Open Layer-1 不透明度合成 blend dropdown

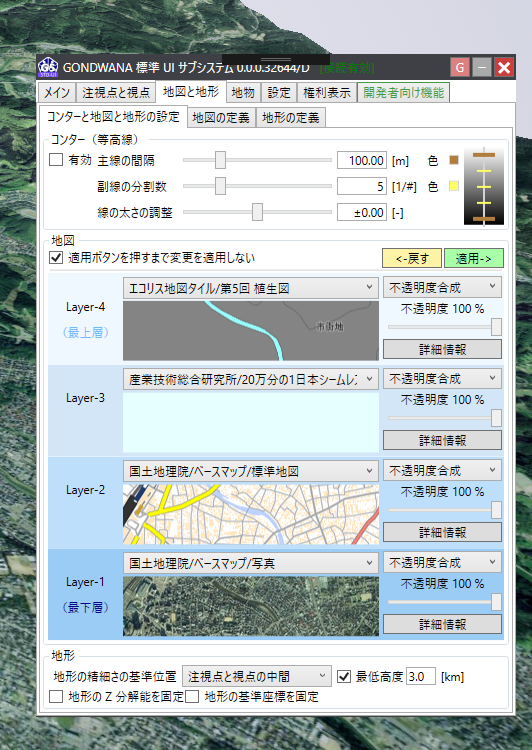pyautogui.click(x=442, y=562)
